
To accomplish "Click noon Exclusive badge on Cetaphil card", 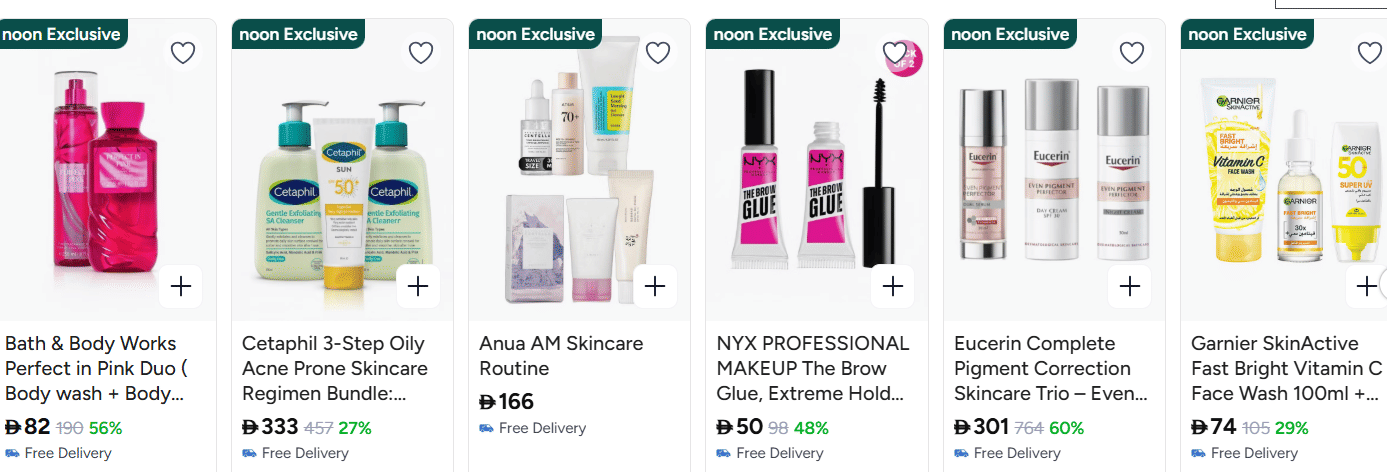I will point(297,34).
